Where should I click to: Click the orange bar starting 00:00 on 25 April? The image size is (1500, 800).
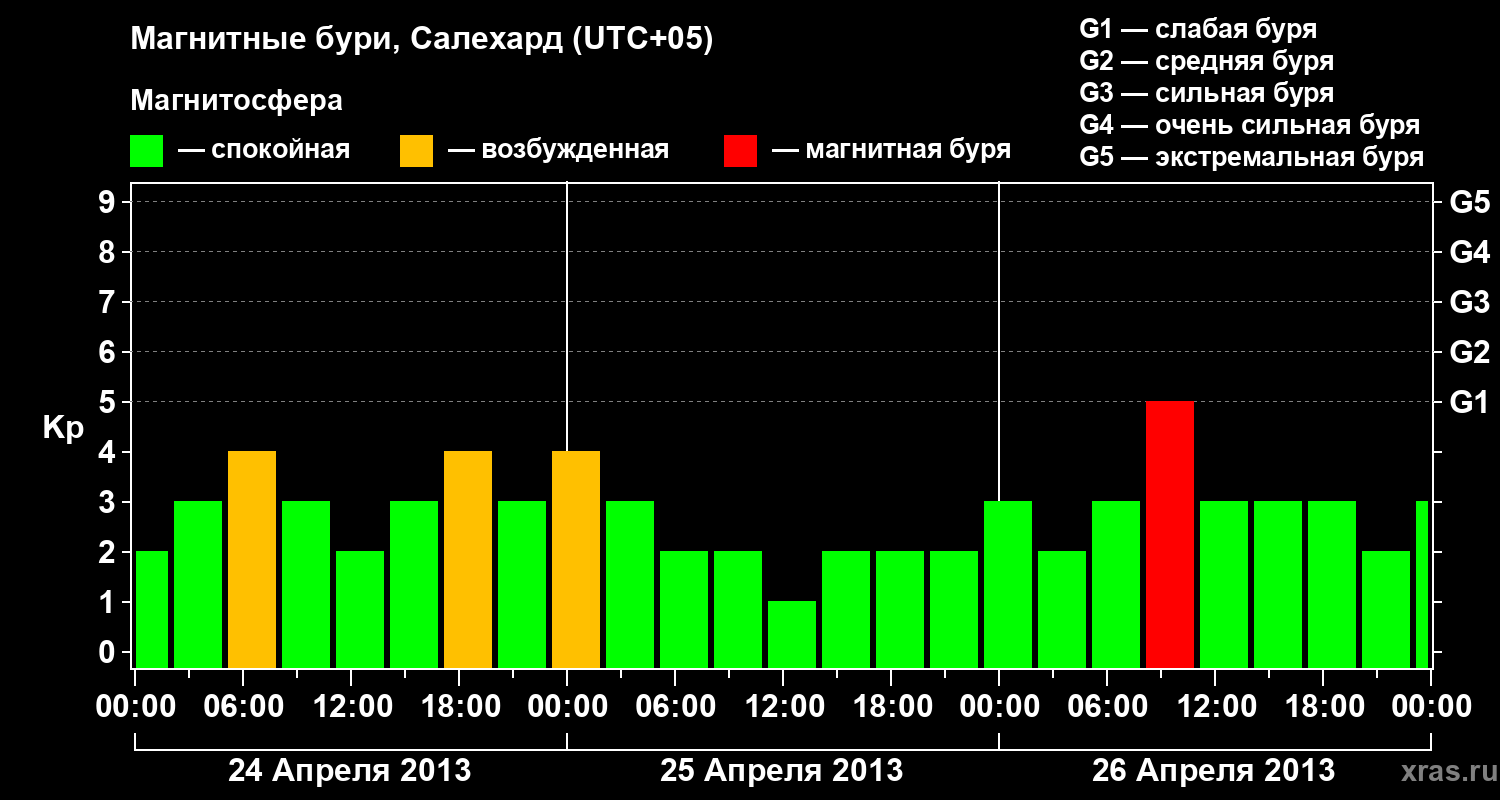(576, 559)
